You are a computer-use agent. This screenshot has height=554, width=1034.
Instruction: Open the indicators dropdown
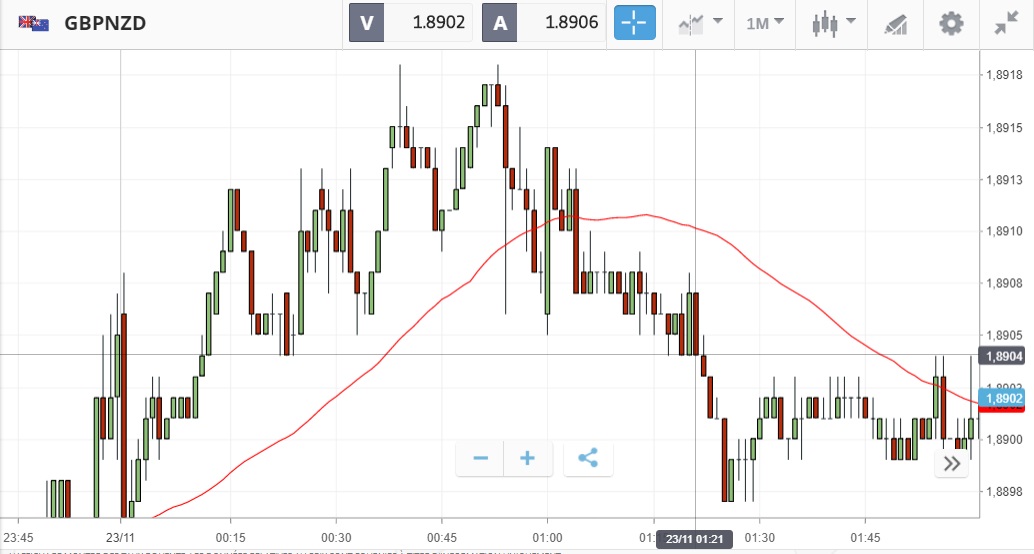click(x=701, y=23)
